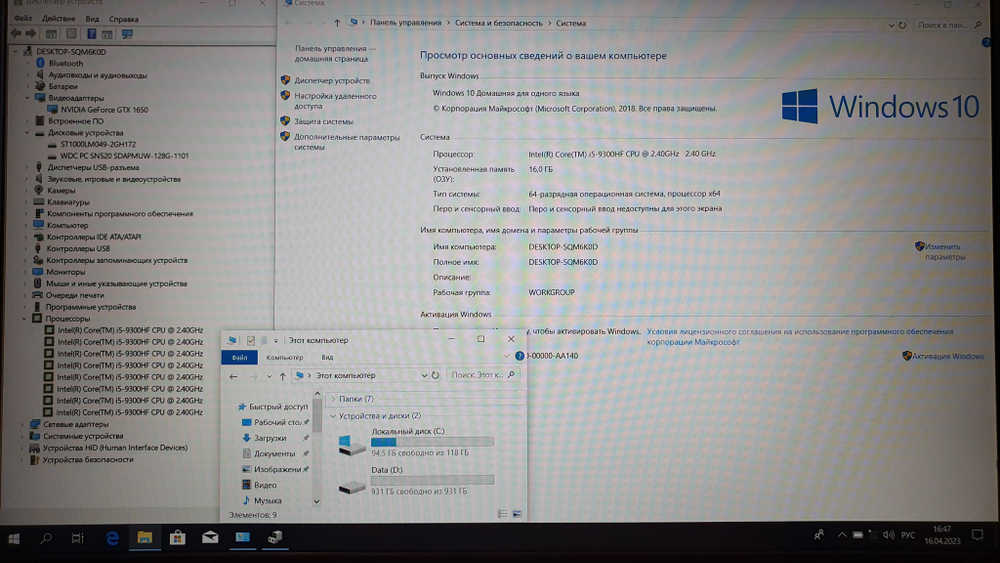Open Microsoft Edge from taskbar

tap(112, 538)
